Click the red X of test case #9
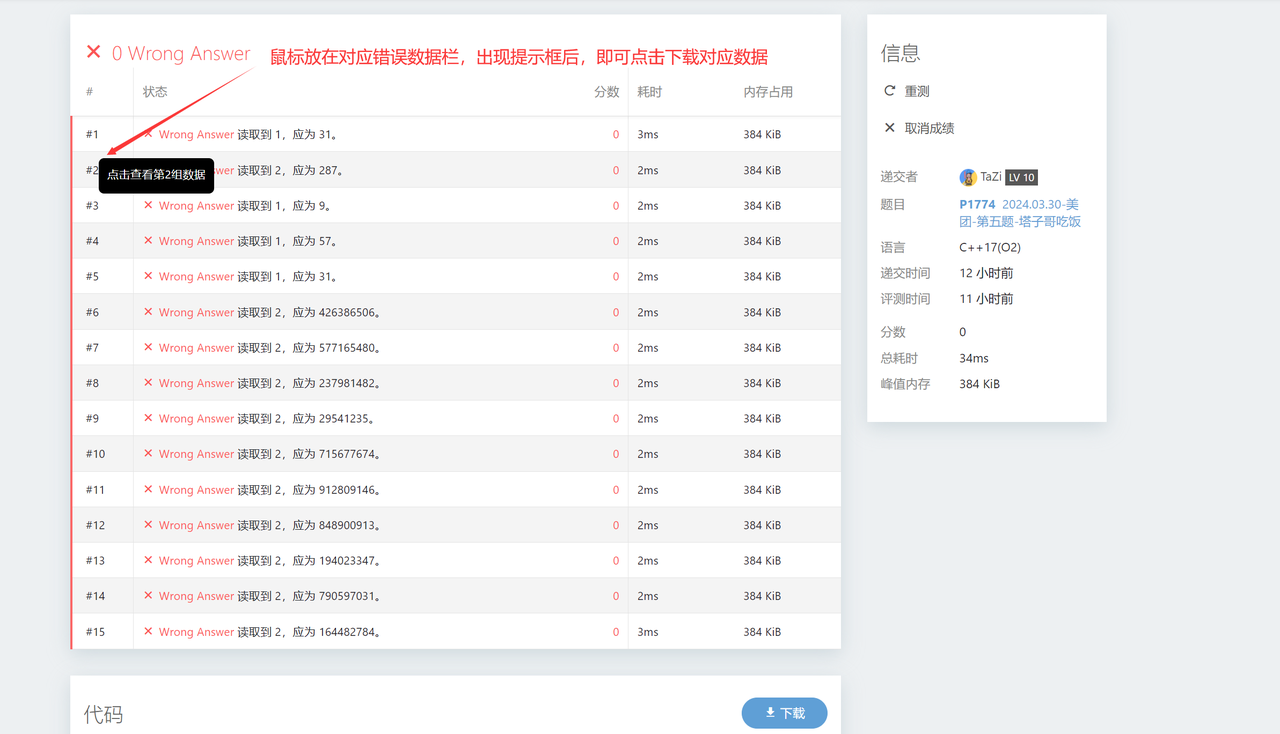 tap(148, 418)
